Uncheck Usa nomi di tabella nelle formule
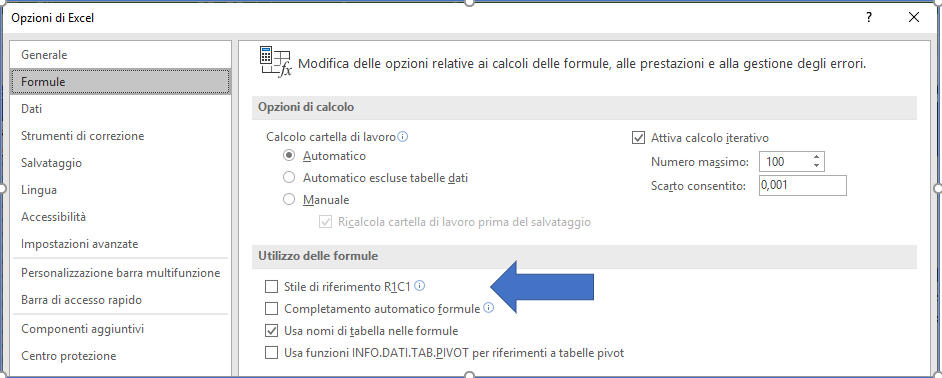 (x=272, y=331)
